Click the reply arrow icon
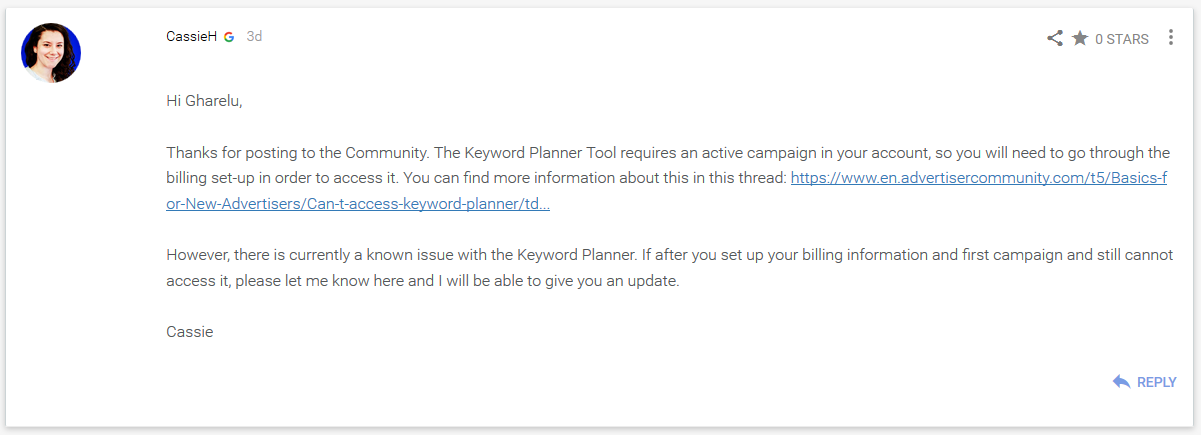Viewport: 1201px width, 435px height. click(x=1121, y=382)
